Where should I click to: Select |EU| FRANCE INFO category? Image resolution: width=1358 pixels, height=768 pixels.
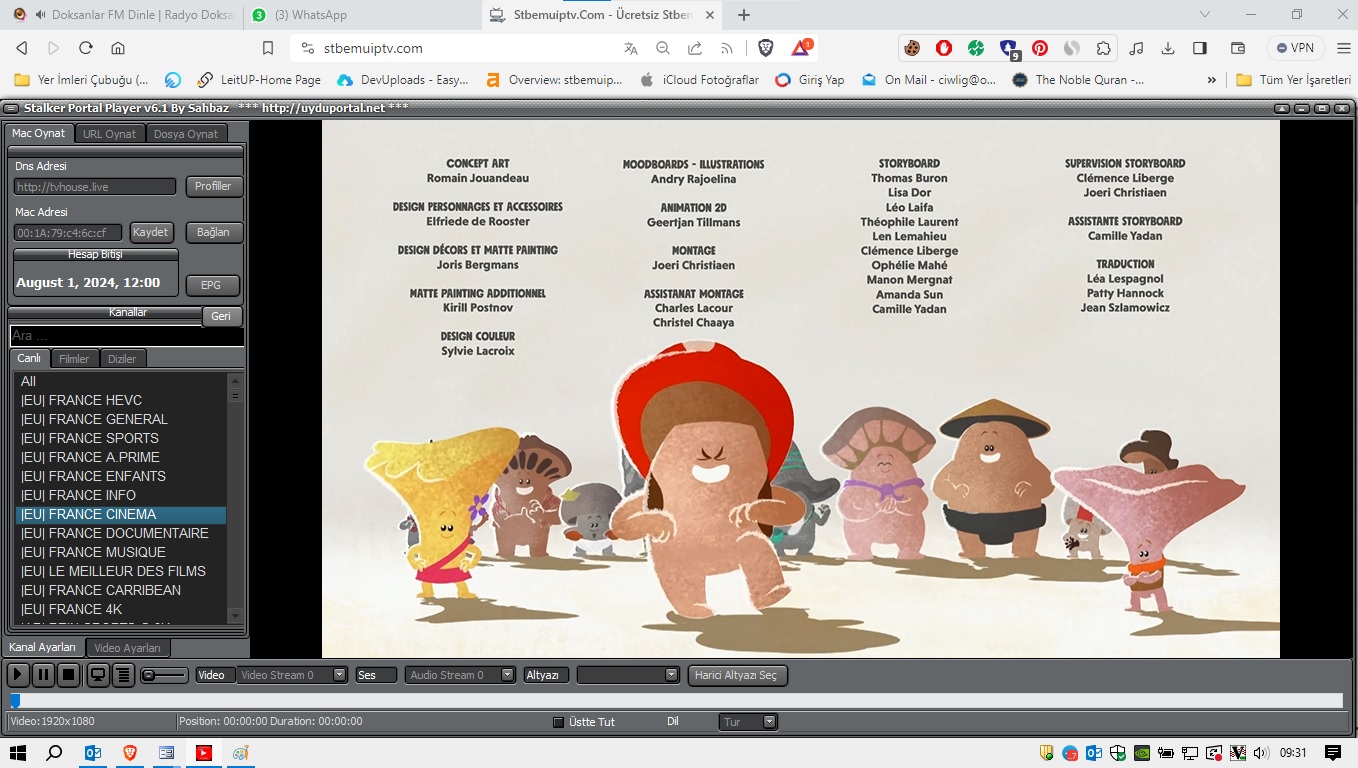[x=120, y=495]
